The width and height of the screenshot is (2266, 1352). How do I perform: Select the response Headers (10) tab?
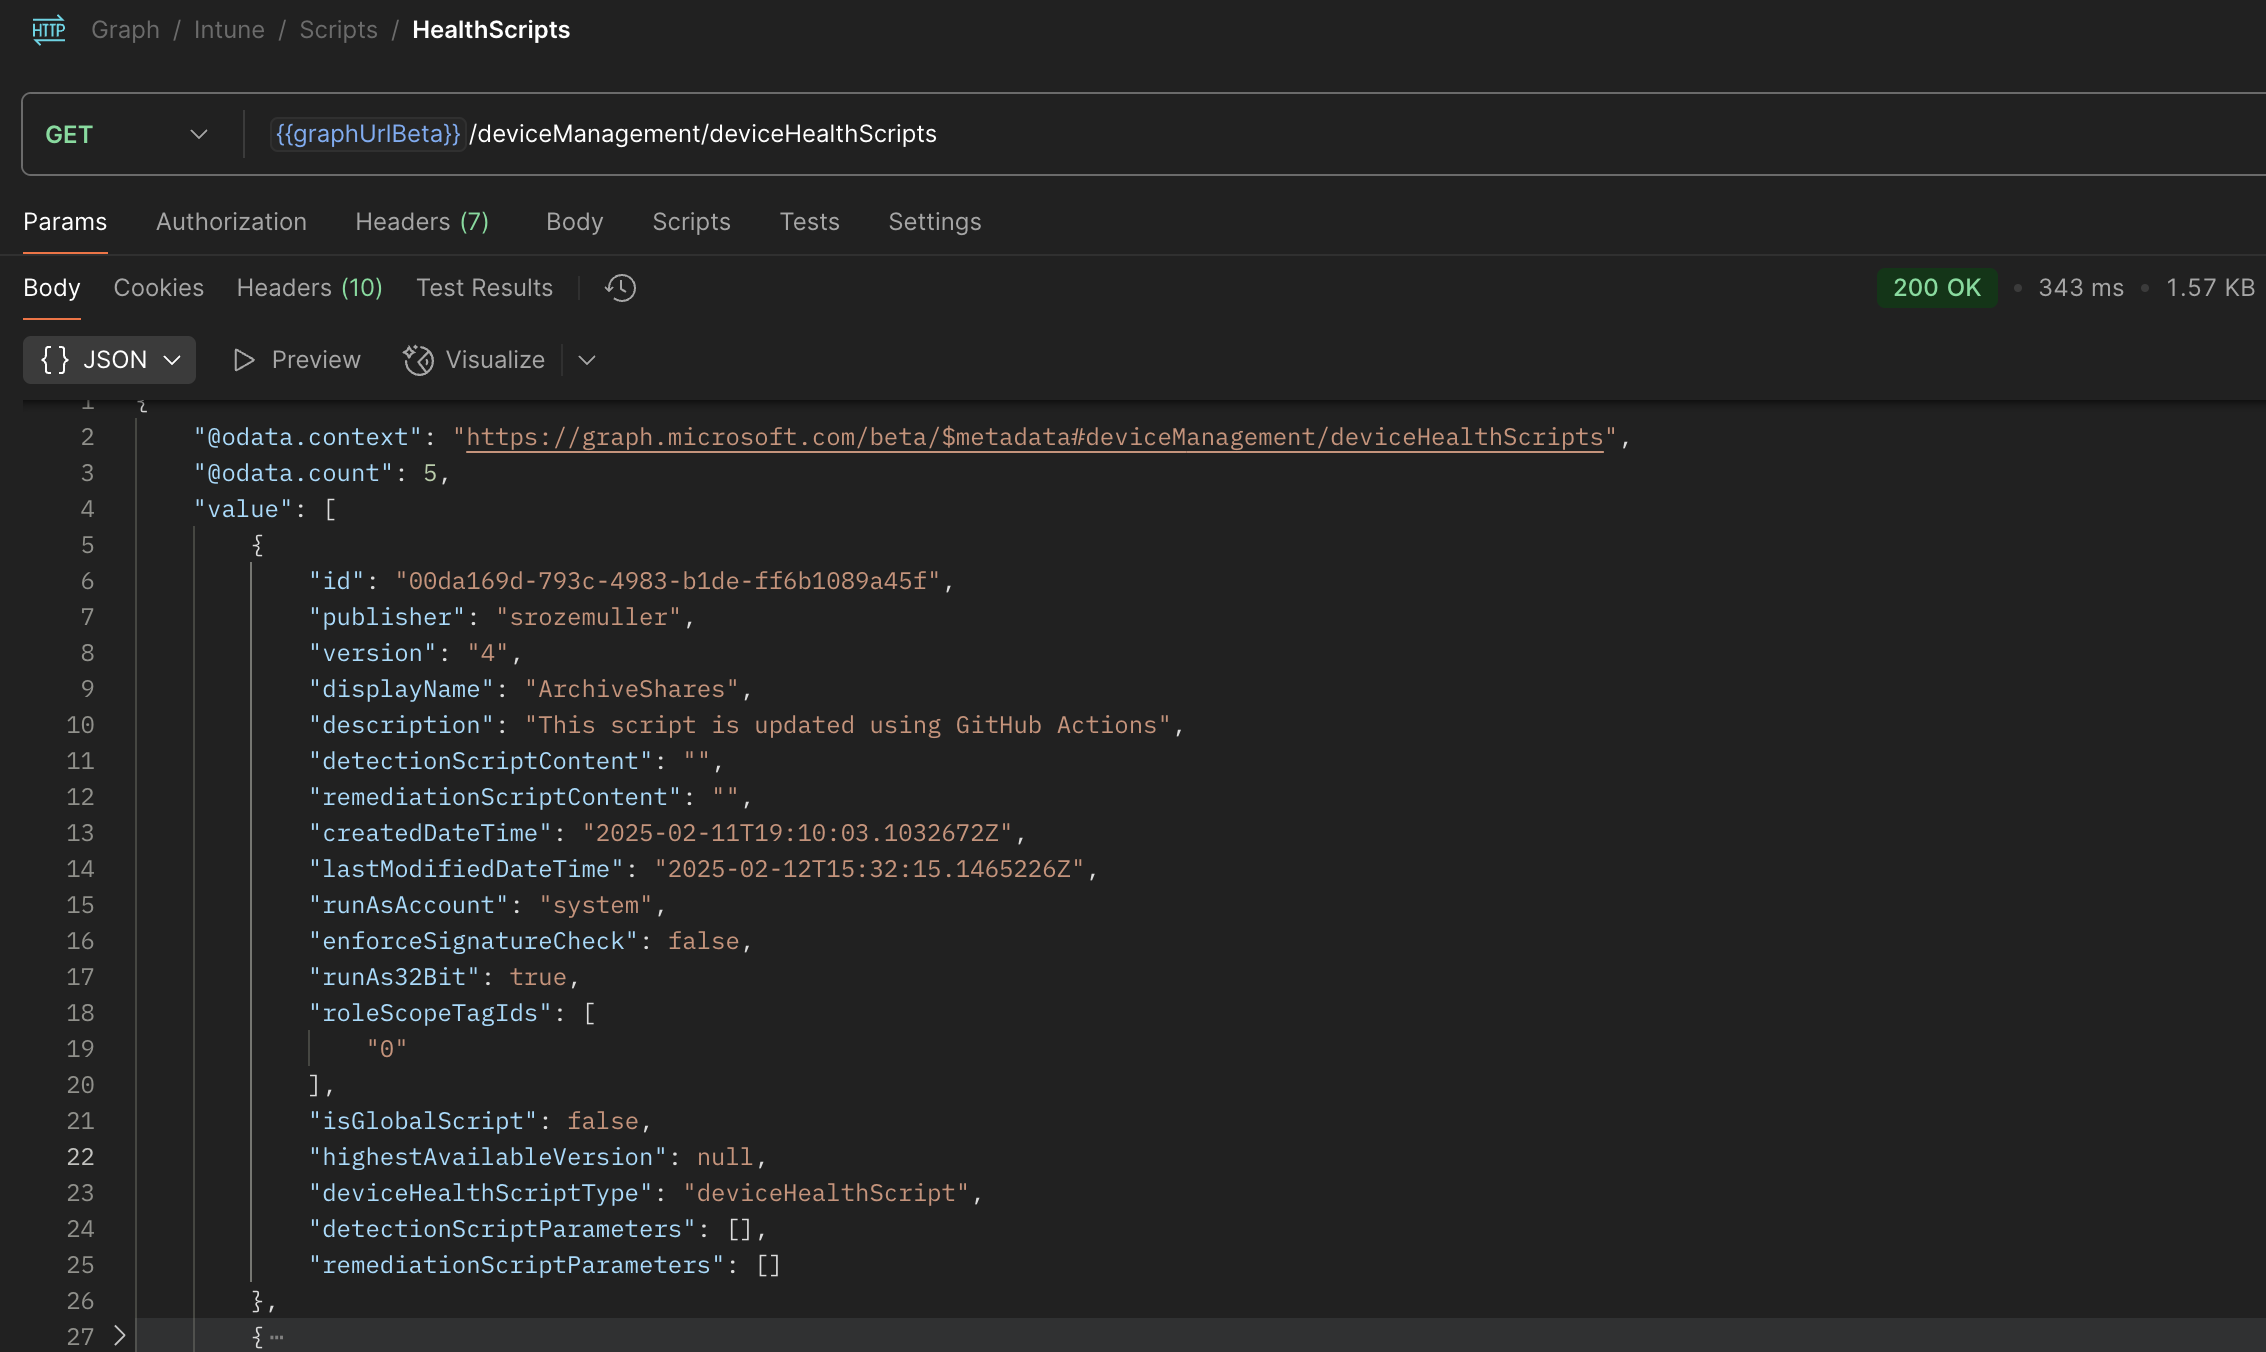(x=309, y=288)
